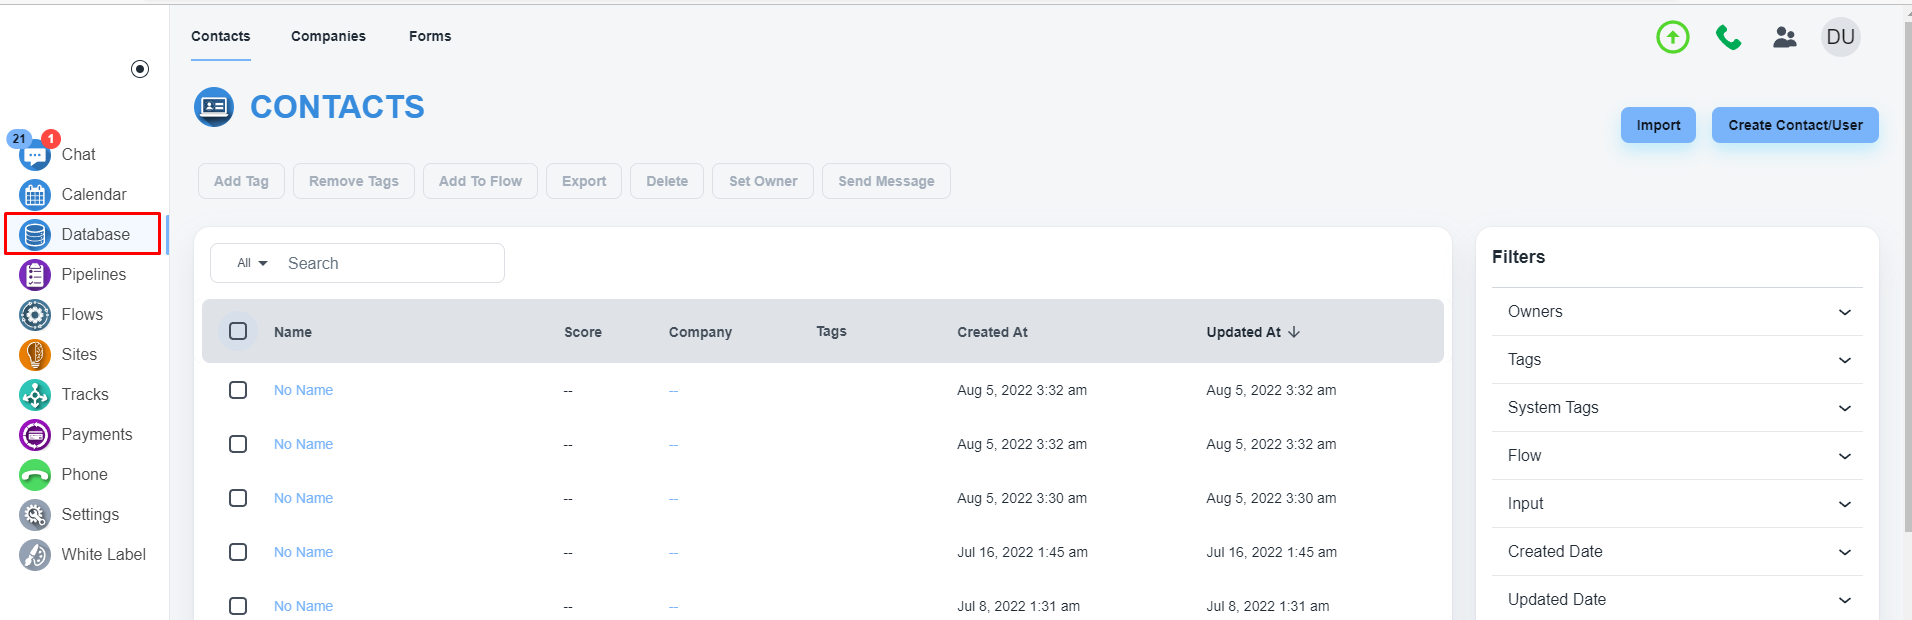Click the green phone call icon in header

(1728, 37)
